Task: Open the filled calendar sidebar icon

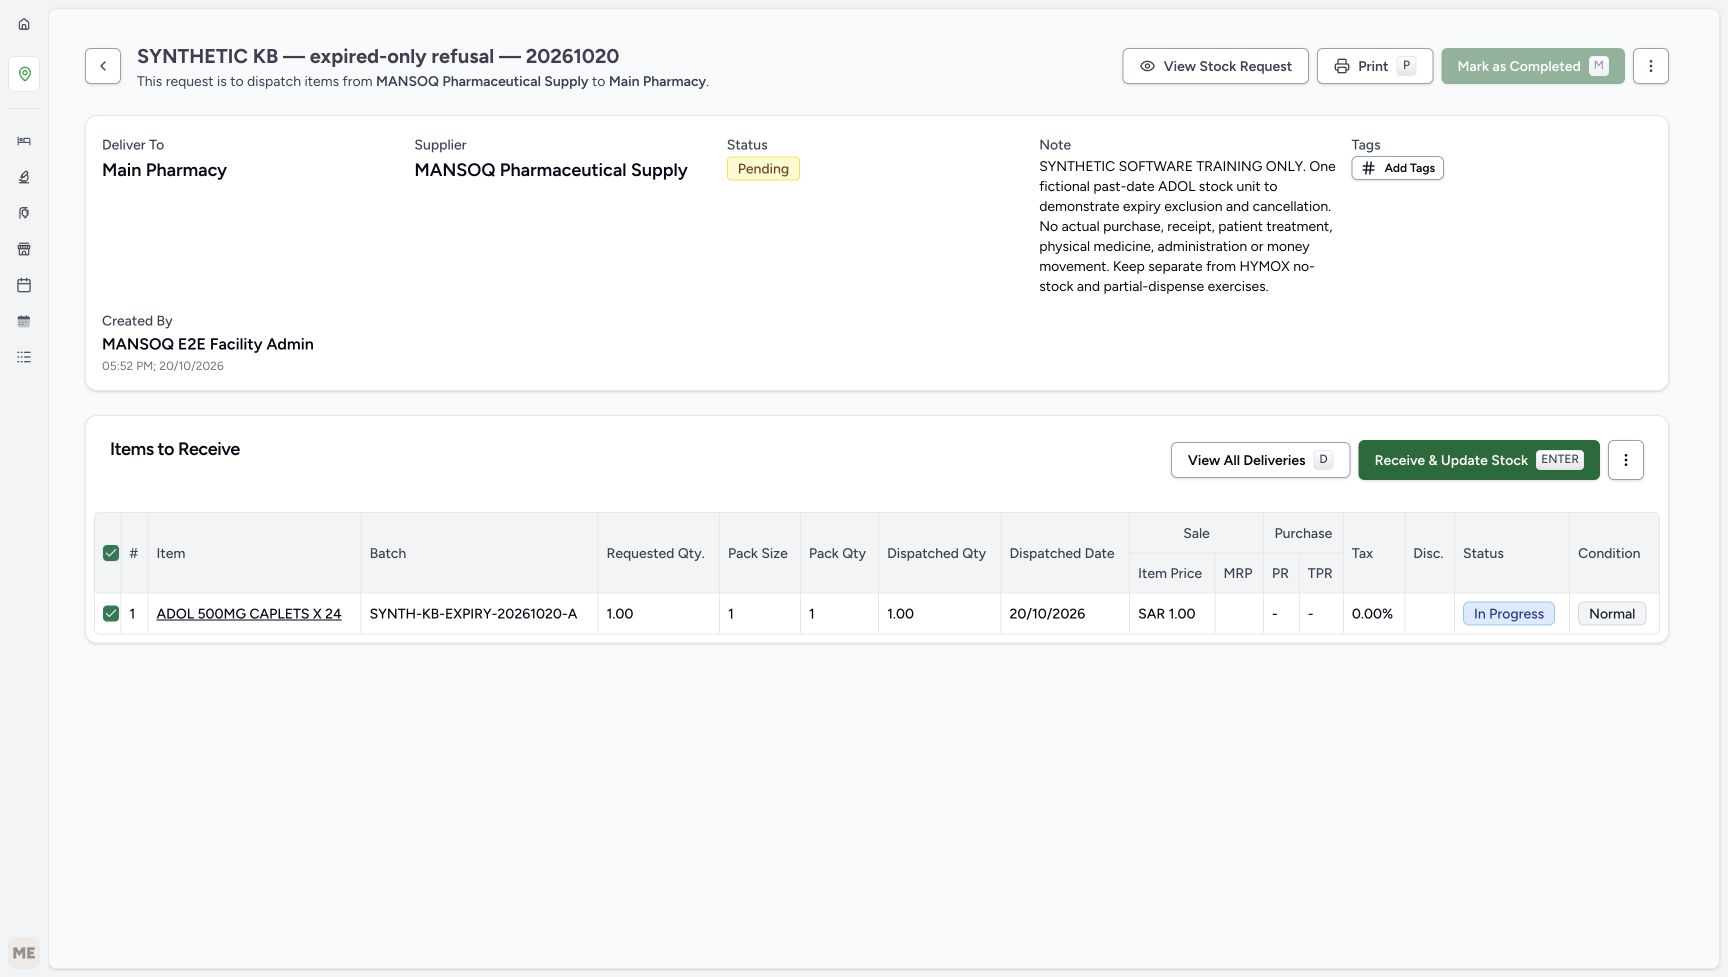Action: (24, 321)
